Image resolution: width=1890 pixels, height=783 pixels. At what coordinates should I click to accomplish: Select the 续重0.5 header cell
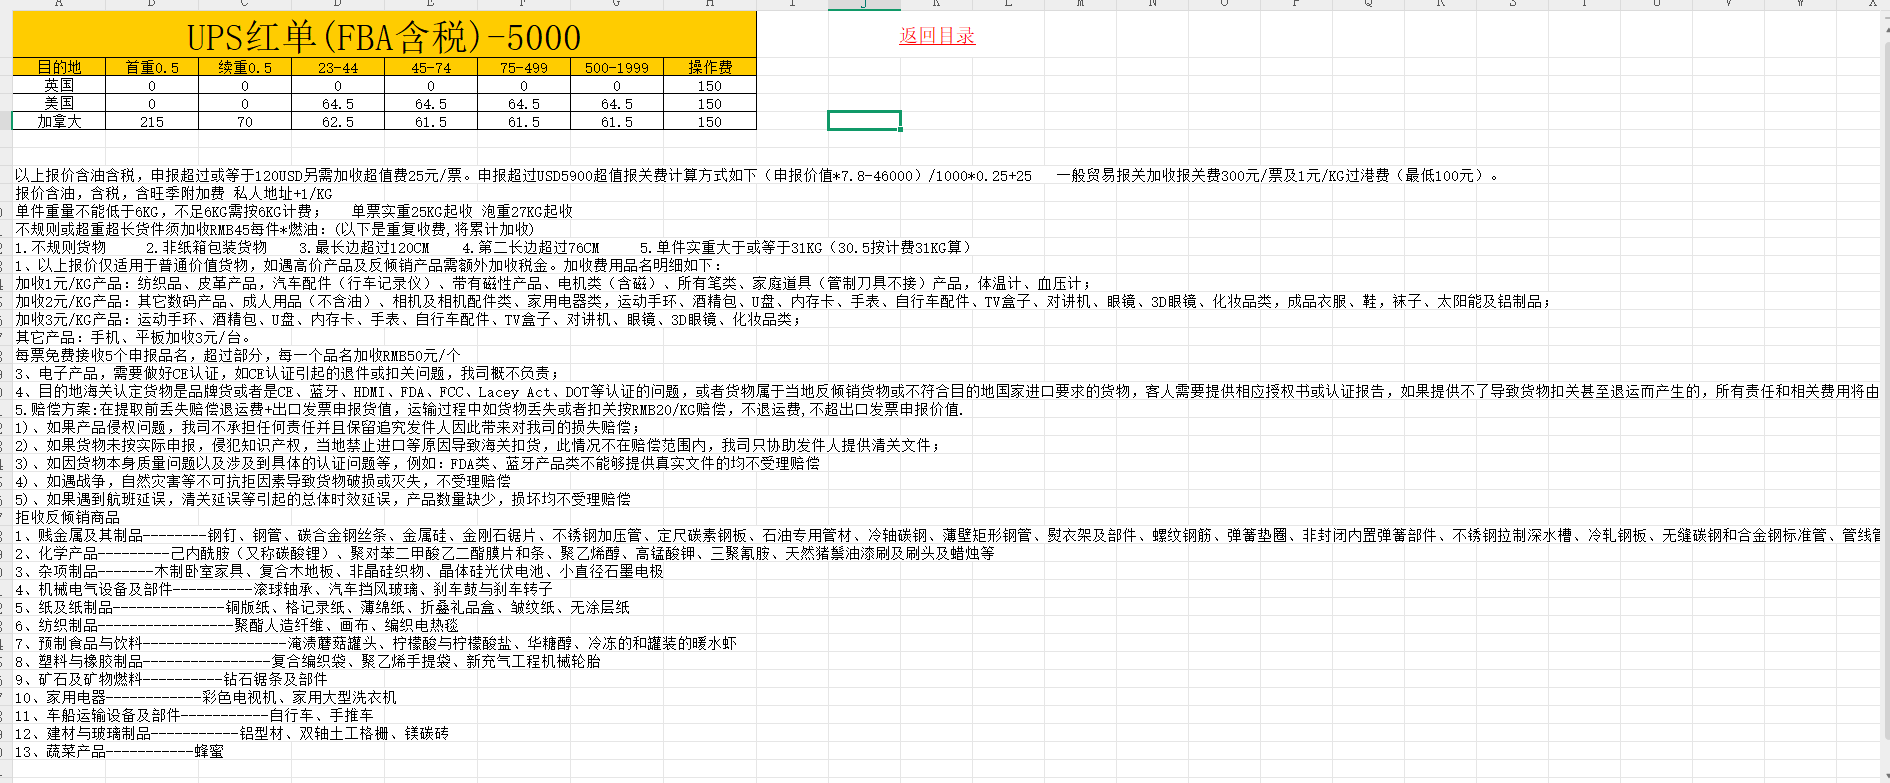pyautogui.click(x=245, y=67)
